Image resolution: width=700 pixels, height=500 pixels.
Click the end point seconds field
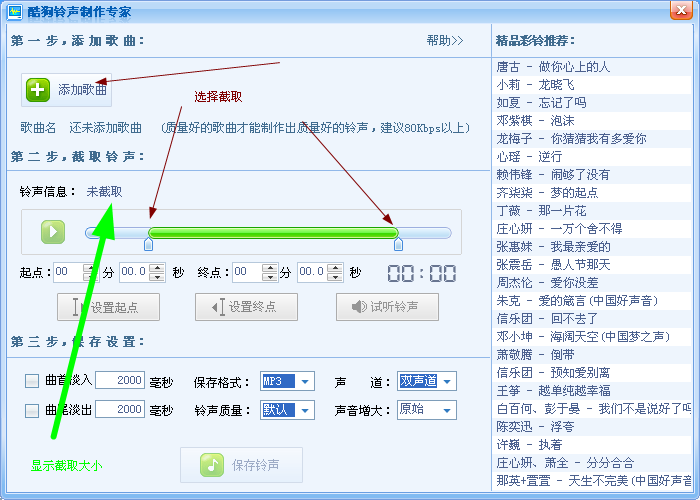click(x=312, y=272)
